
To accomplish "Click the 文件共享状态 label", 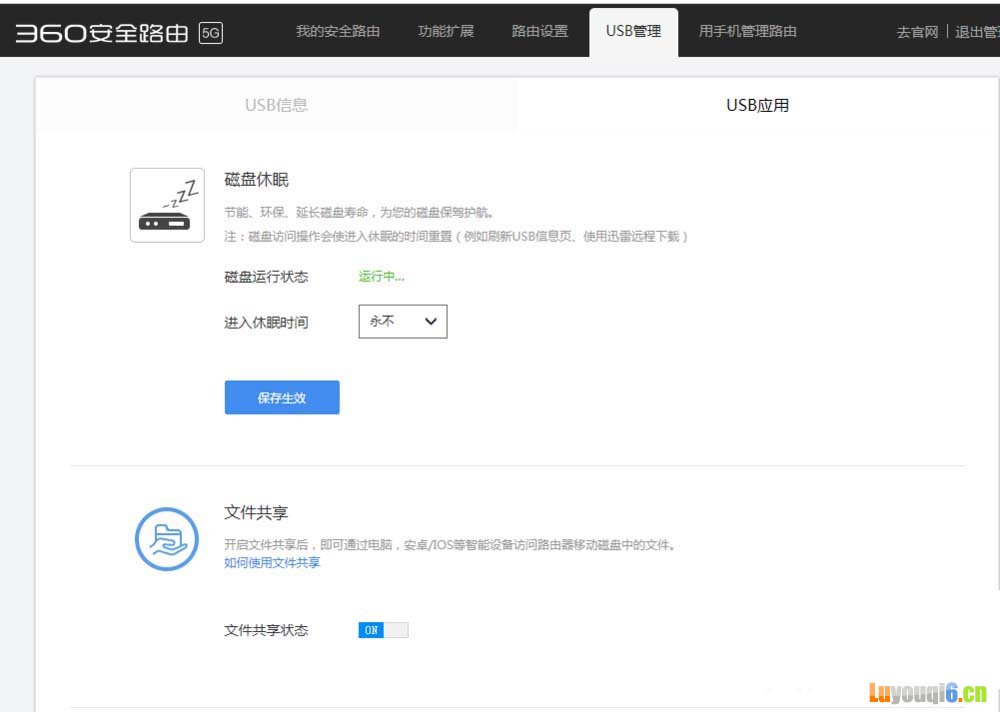I will [x=267, y=630].
